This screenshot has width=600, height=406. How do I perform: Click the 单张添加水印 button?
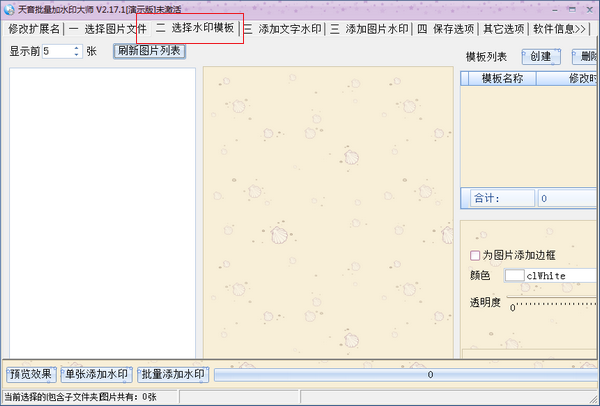96,374
